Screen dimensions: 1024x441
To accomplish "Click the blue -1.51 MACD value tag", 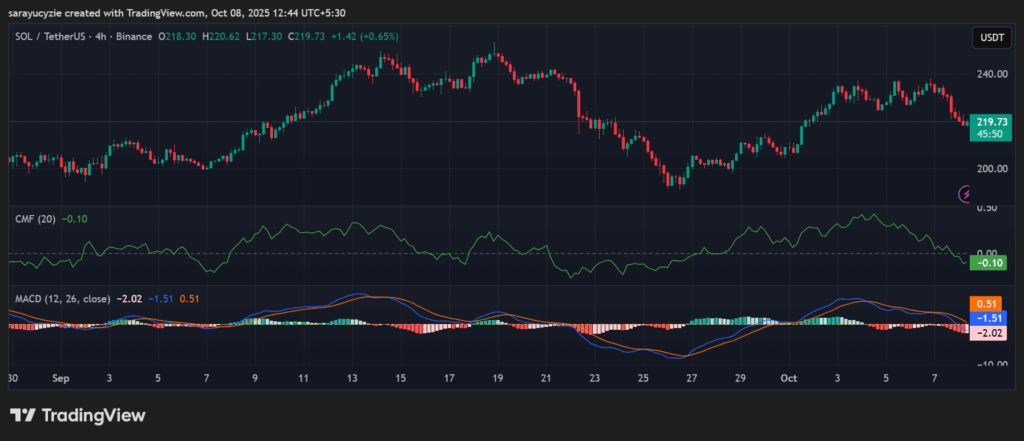I will point(988,317).
